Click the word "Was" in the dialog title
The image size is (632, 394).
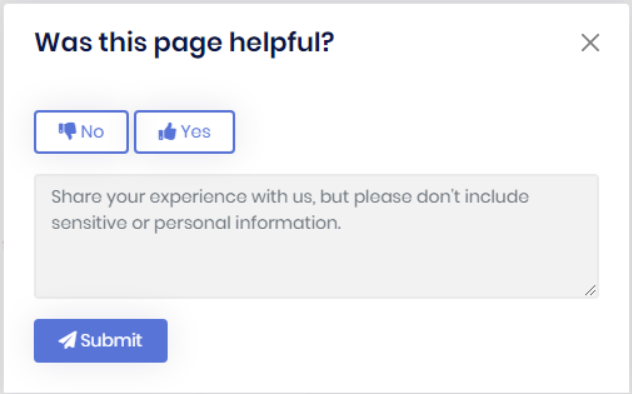[x=63, y=42]
